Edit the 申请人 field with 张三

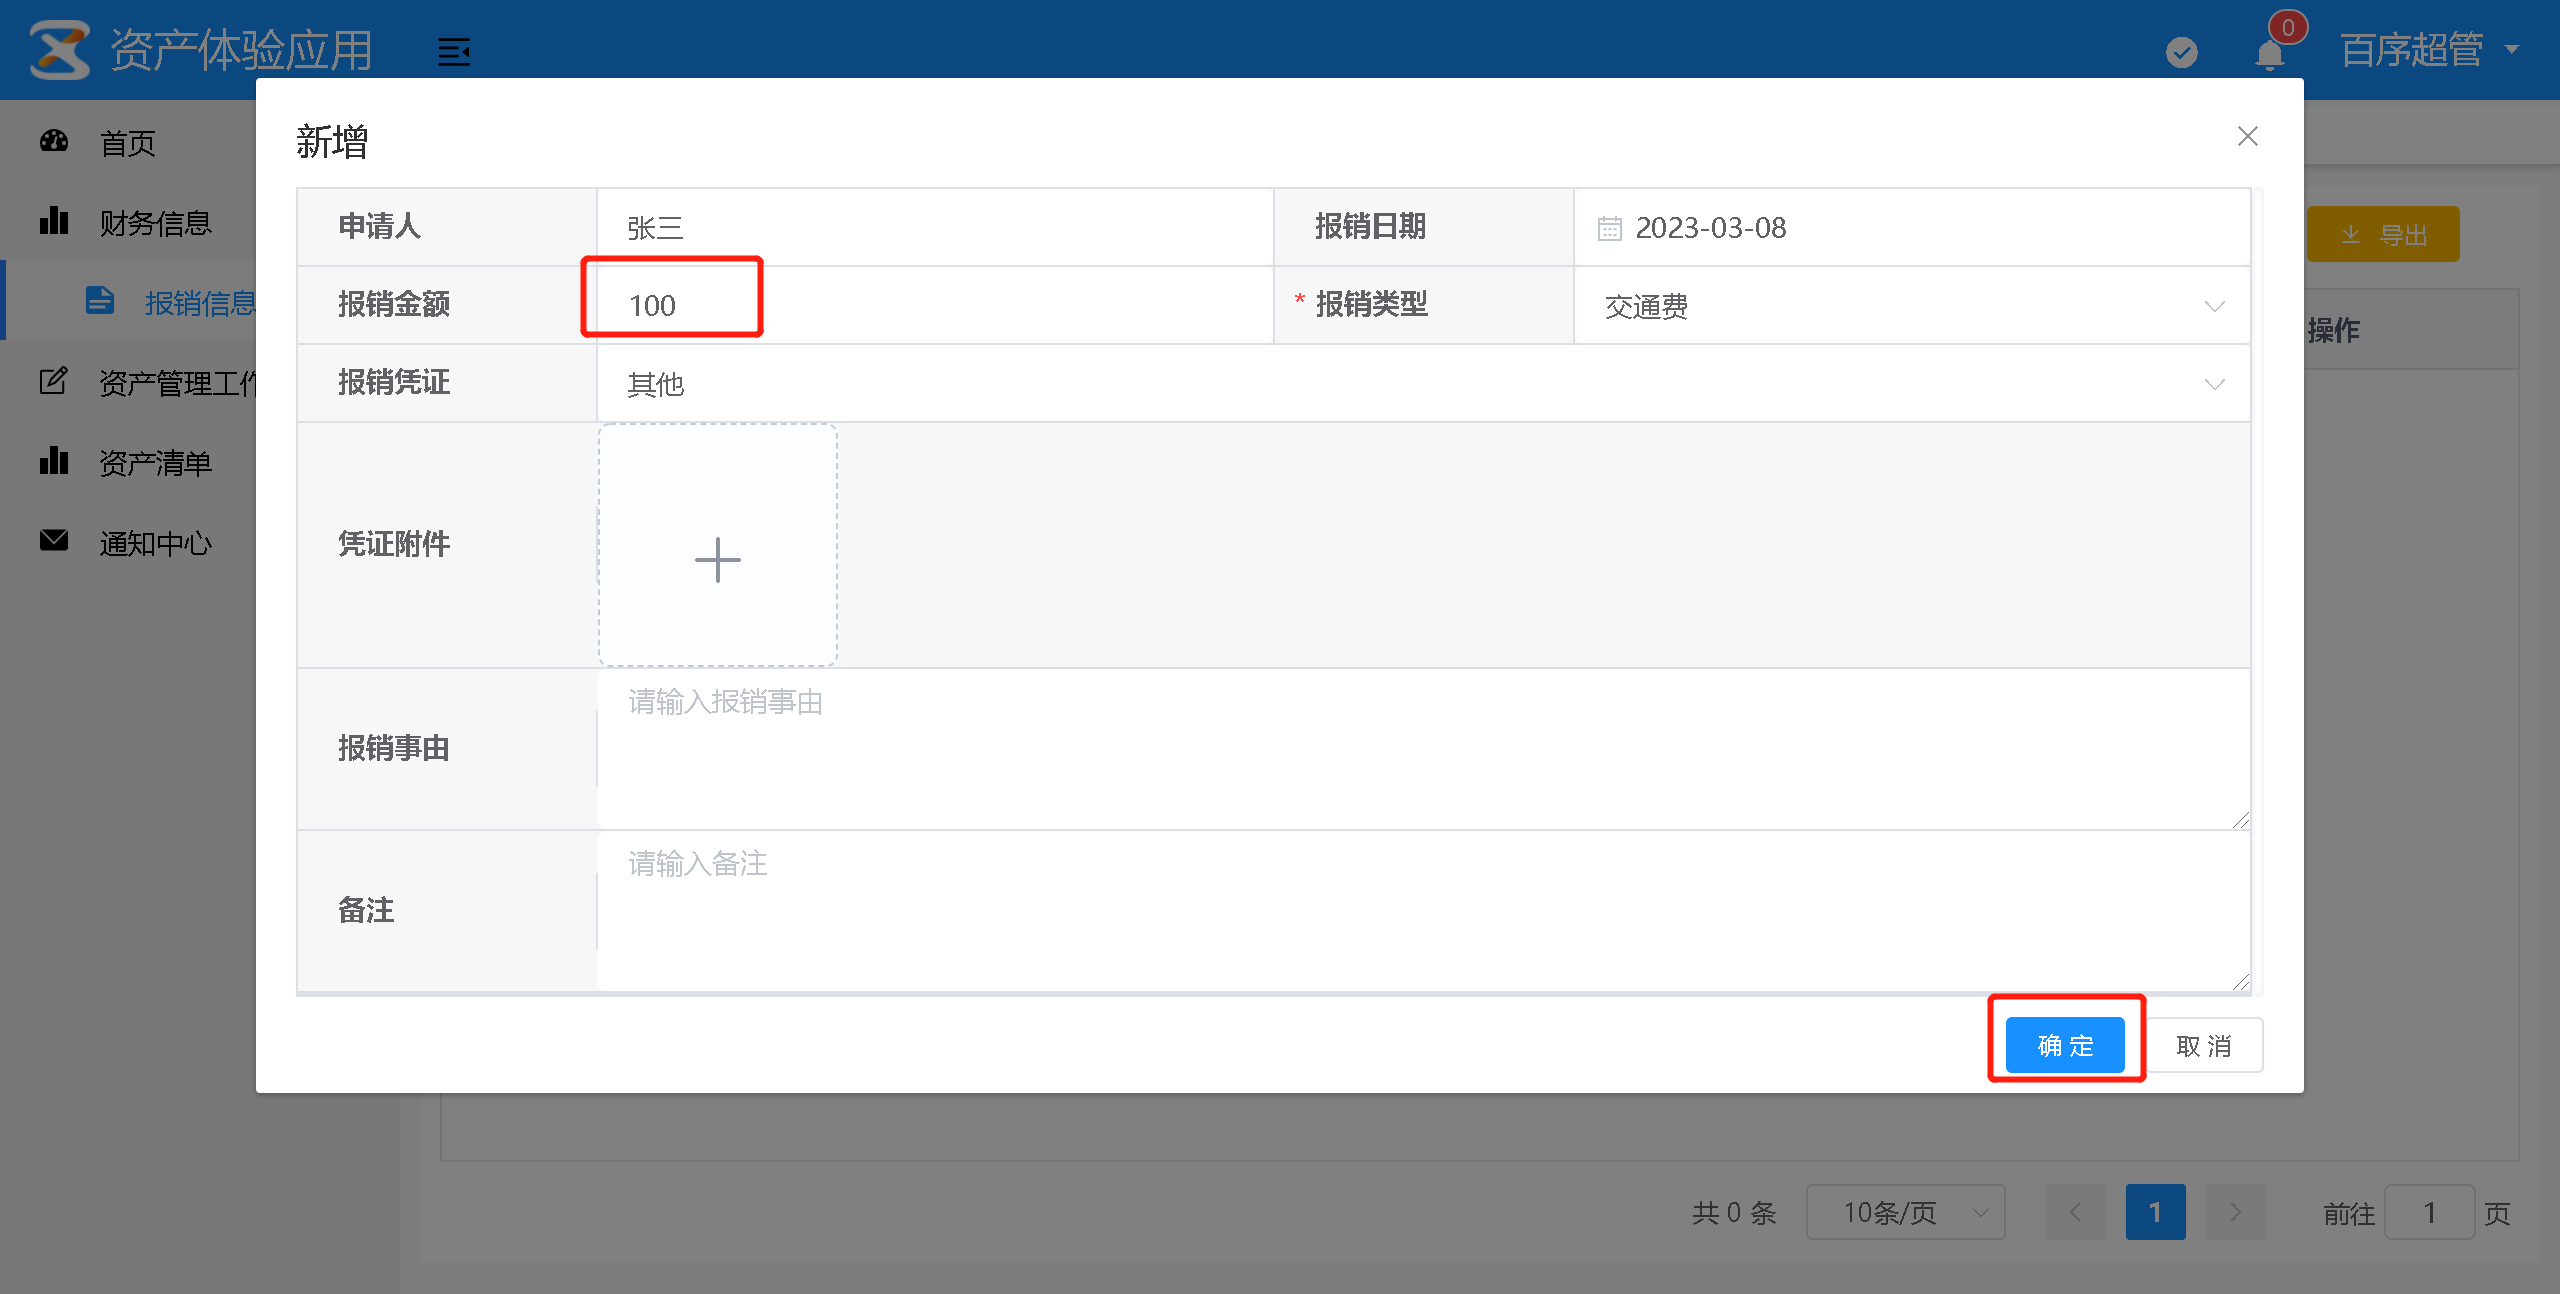(935, 227)
